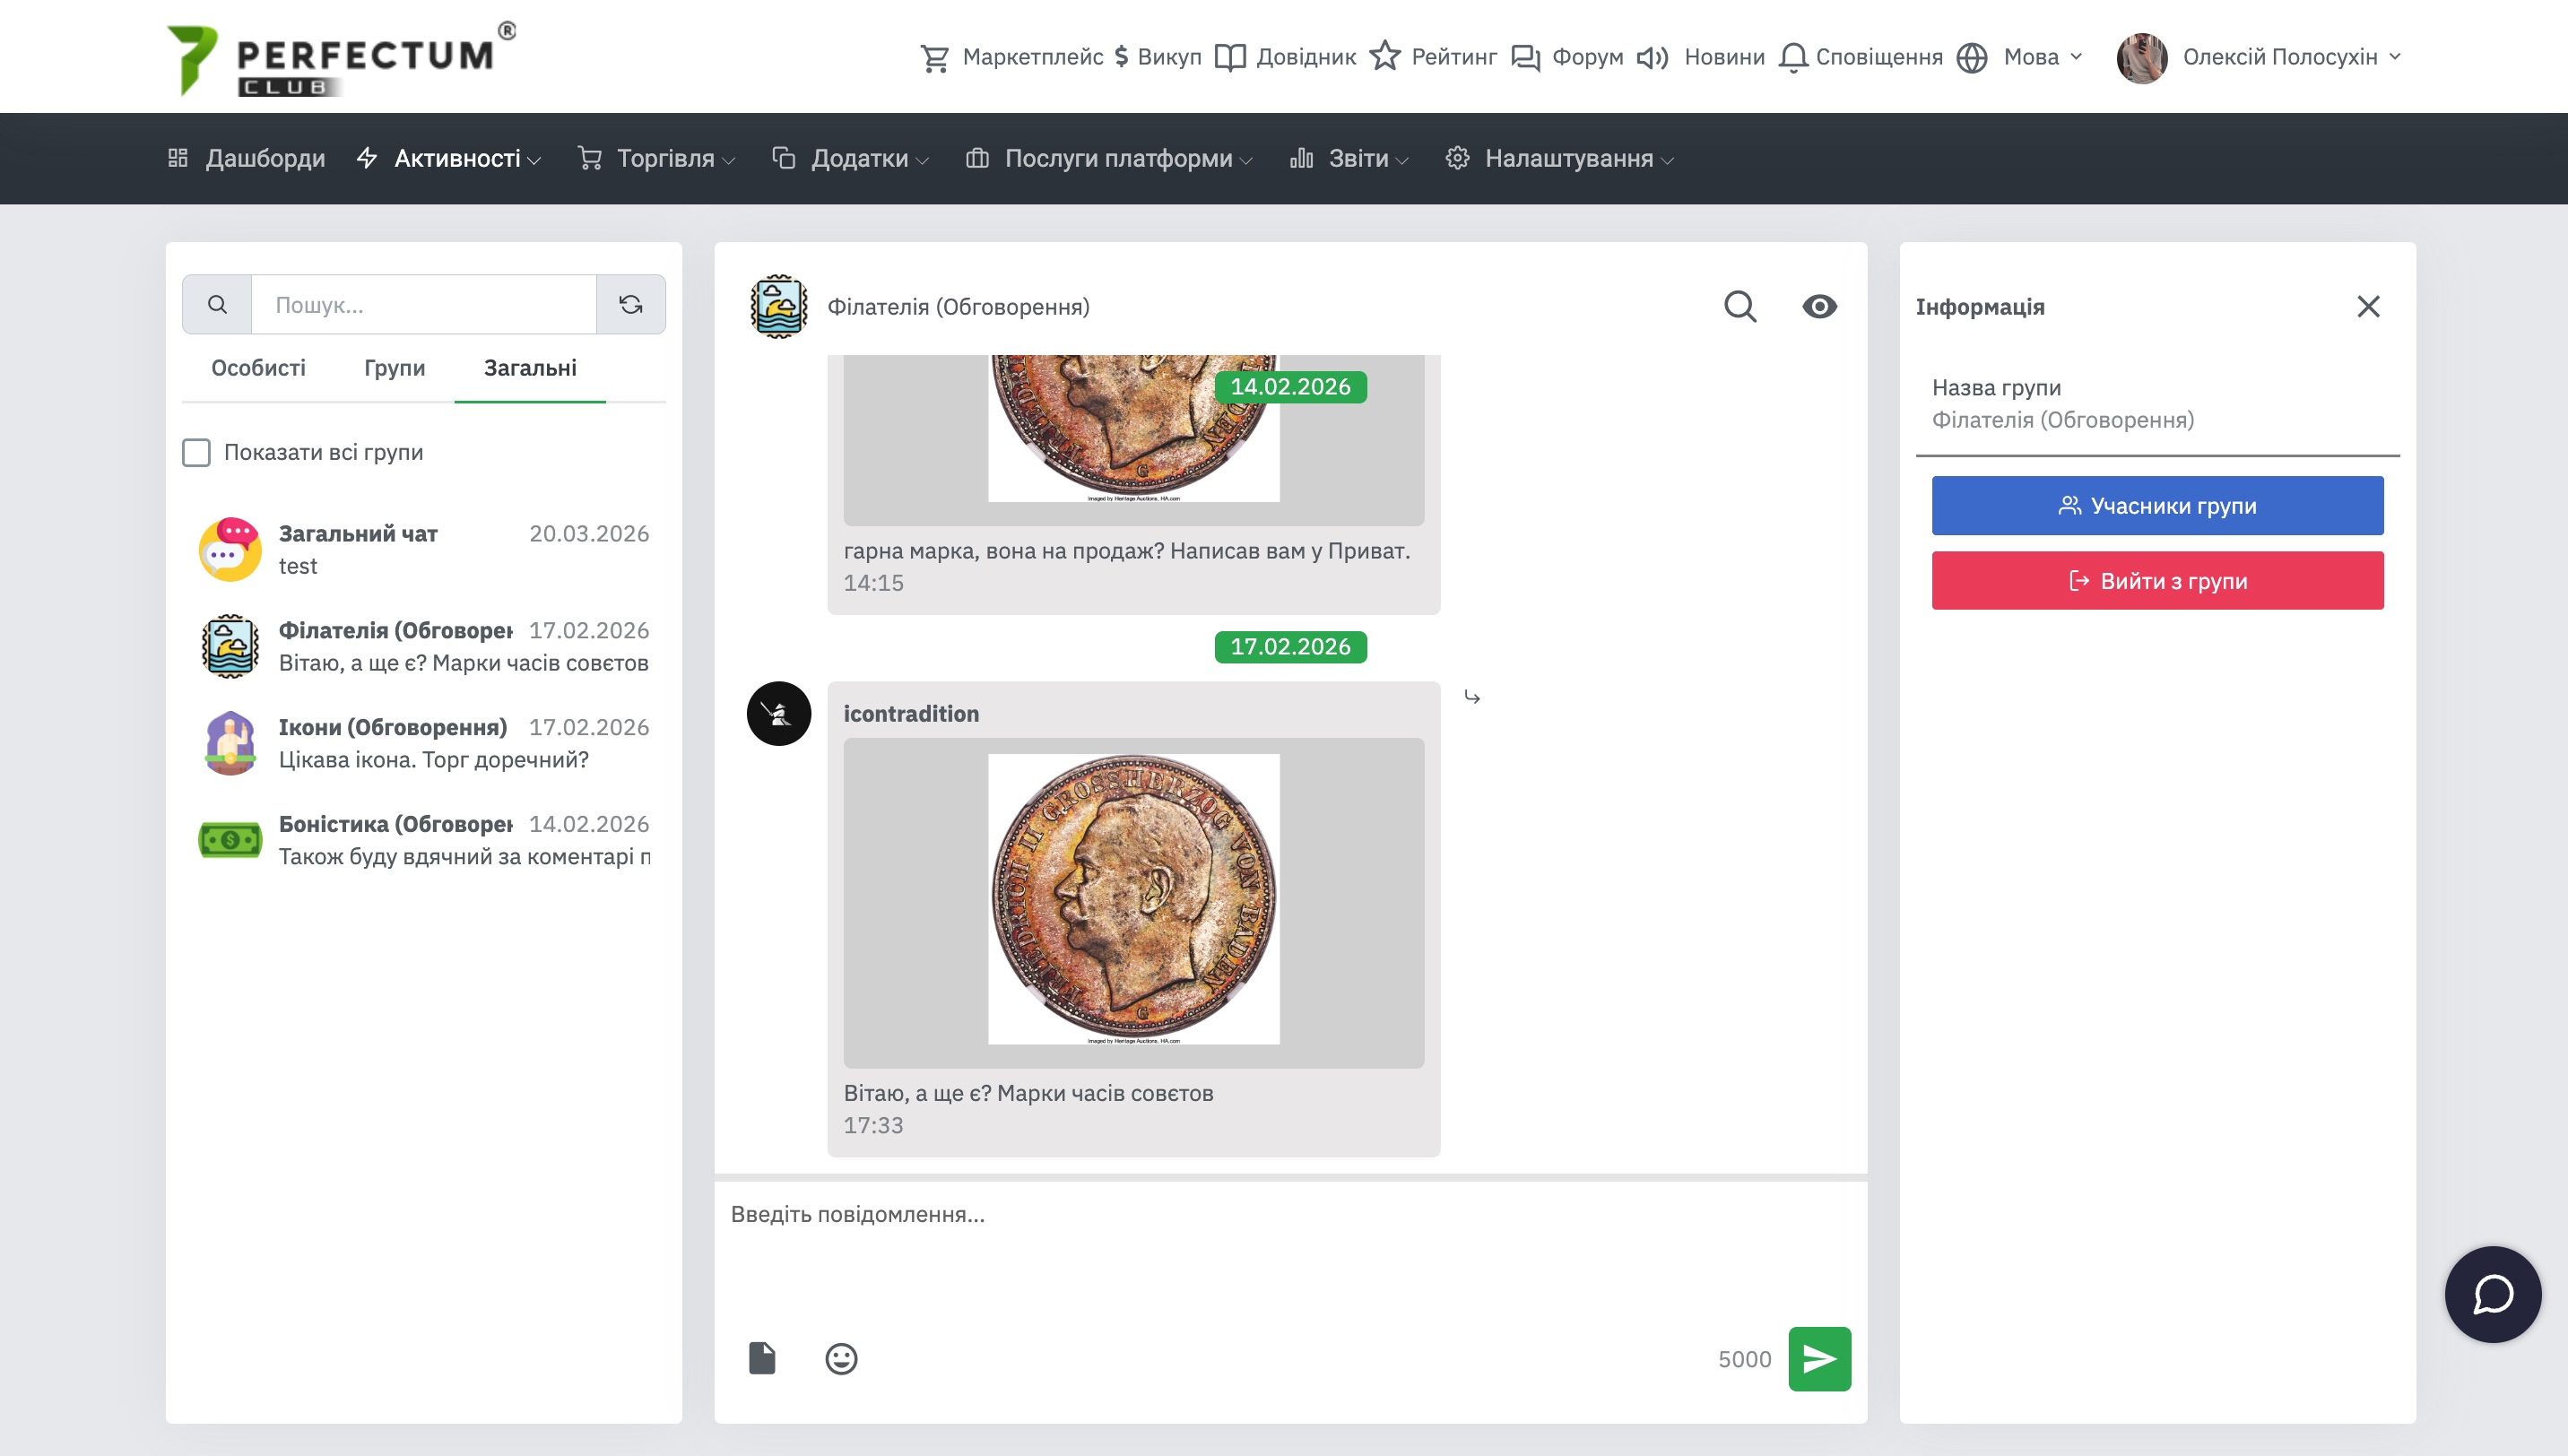Screen dimensions: 2568x1456
Task: Open the emoji picker
Action: [x=841, y=1358]
